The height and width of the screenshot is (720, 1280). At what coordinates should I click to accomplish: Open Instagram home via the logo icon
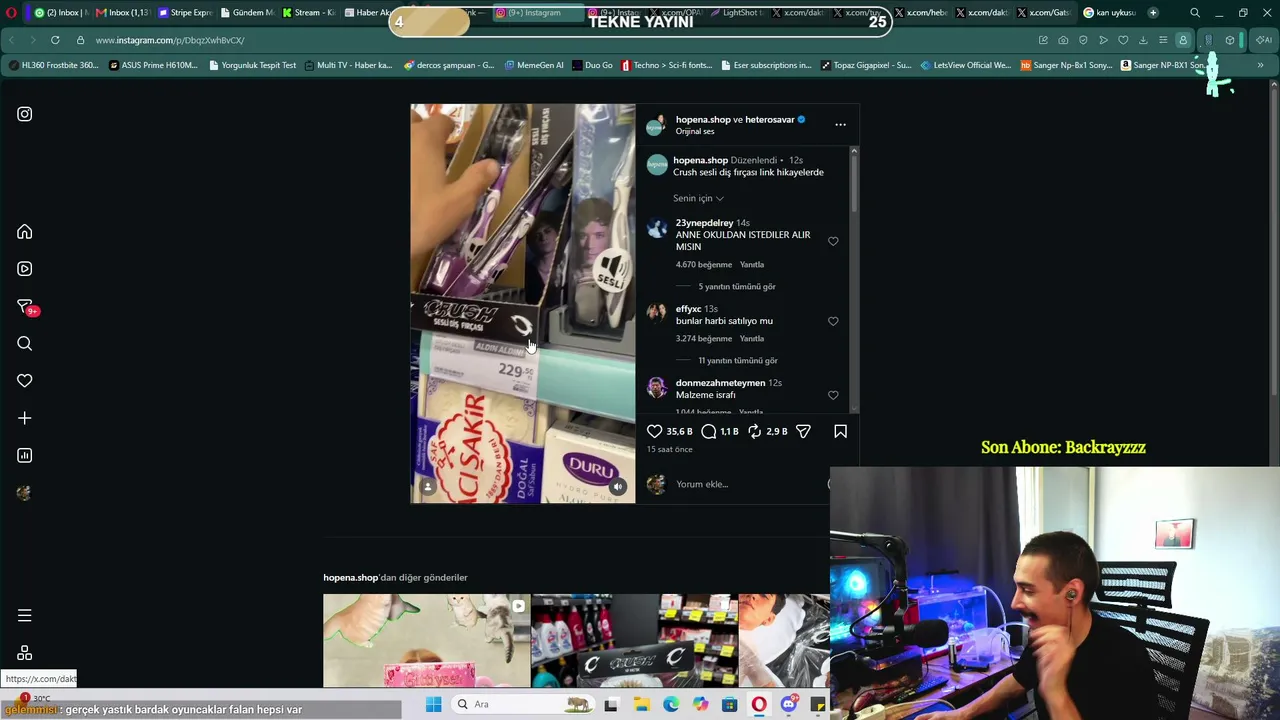(x=25, y=114)
